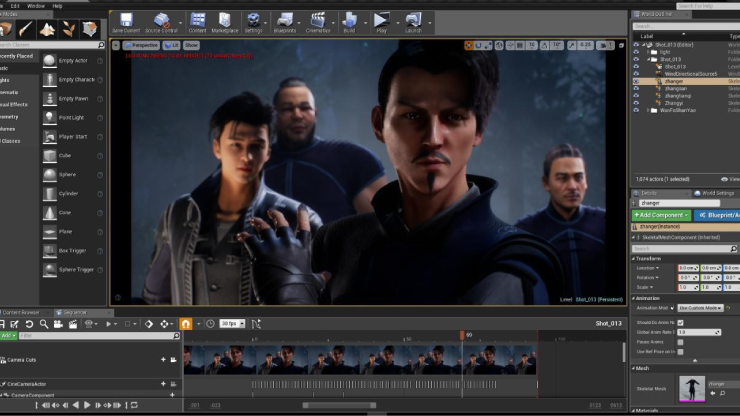This screenshot has width=740, height=416.
Task: Click the Save Current toolbar icon
Action: click(126, 21)
